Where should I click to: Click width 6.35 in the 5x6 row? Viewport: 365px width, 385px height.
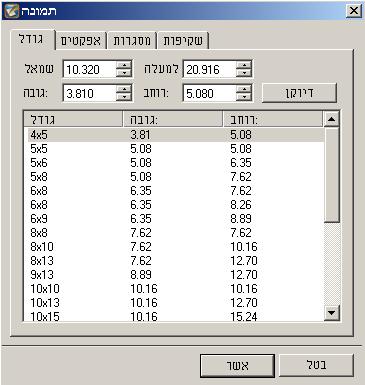(241, 163)
